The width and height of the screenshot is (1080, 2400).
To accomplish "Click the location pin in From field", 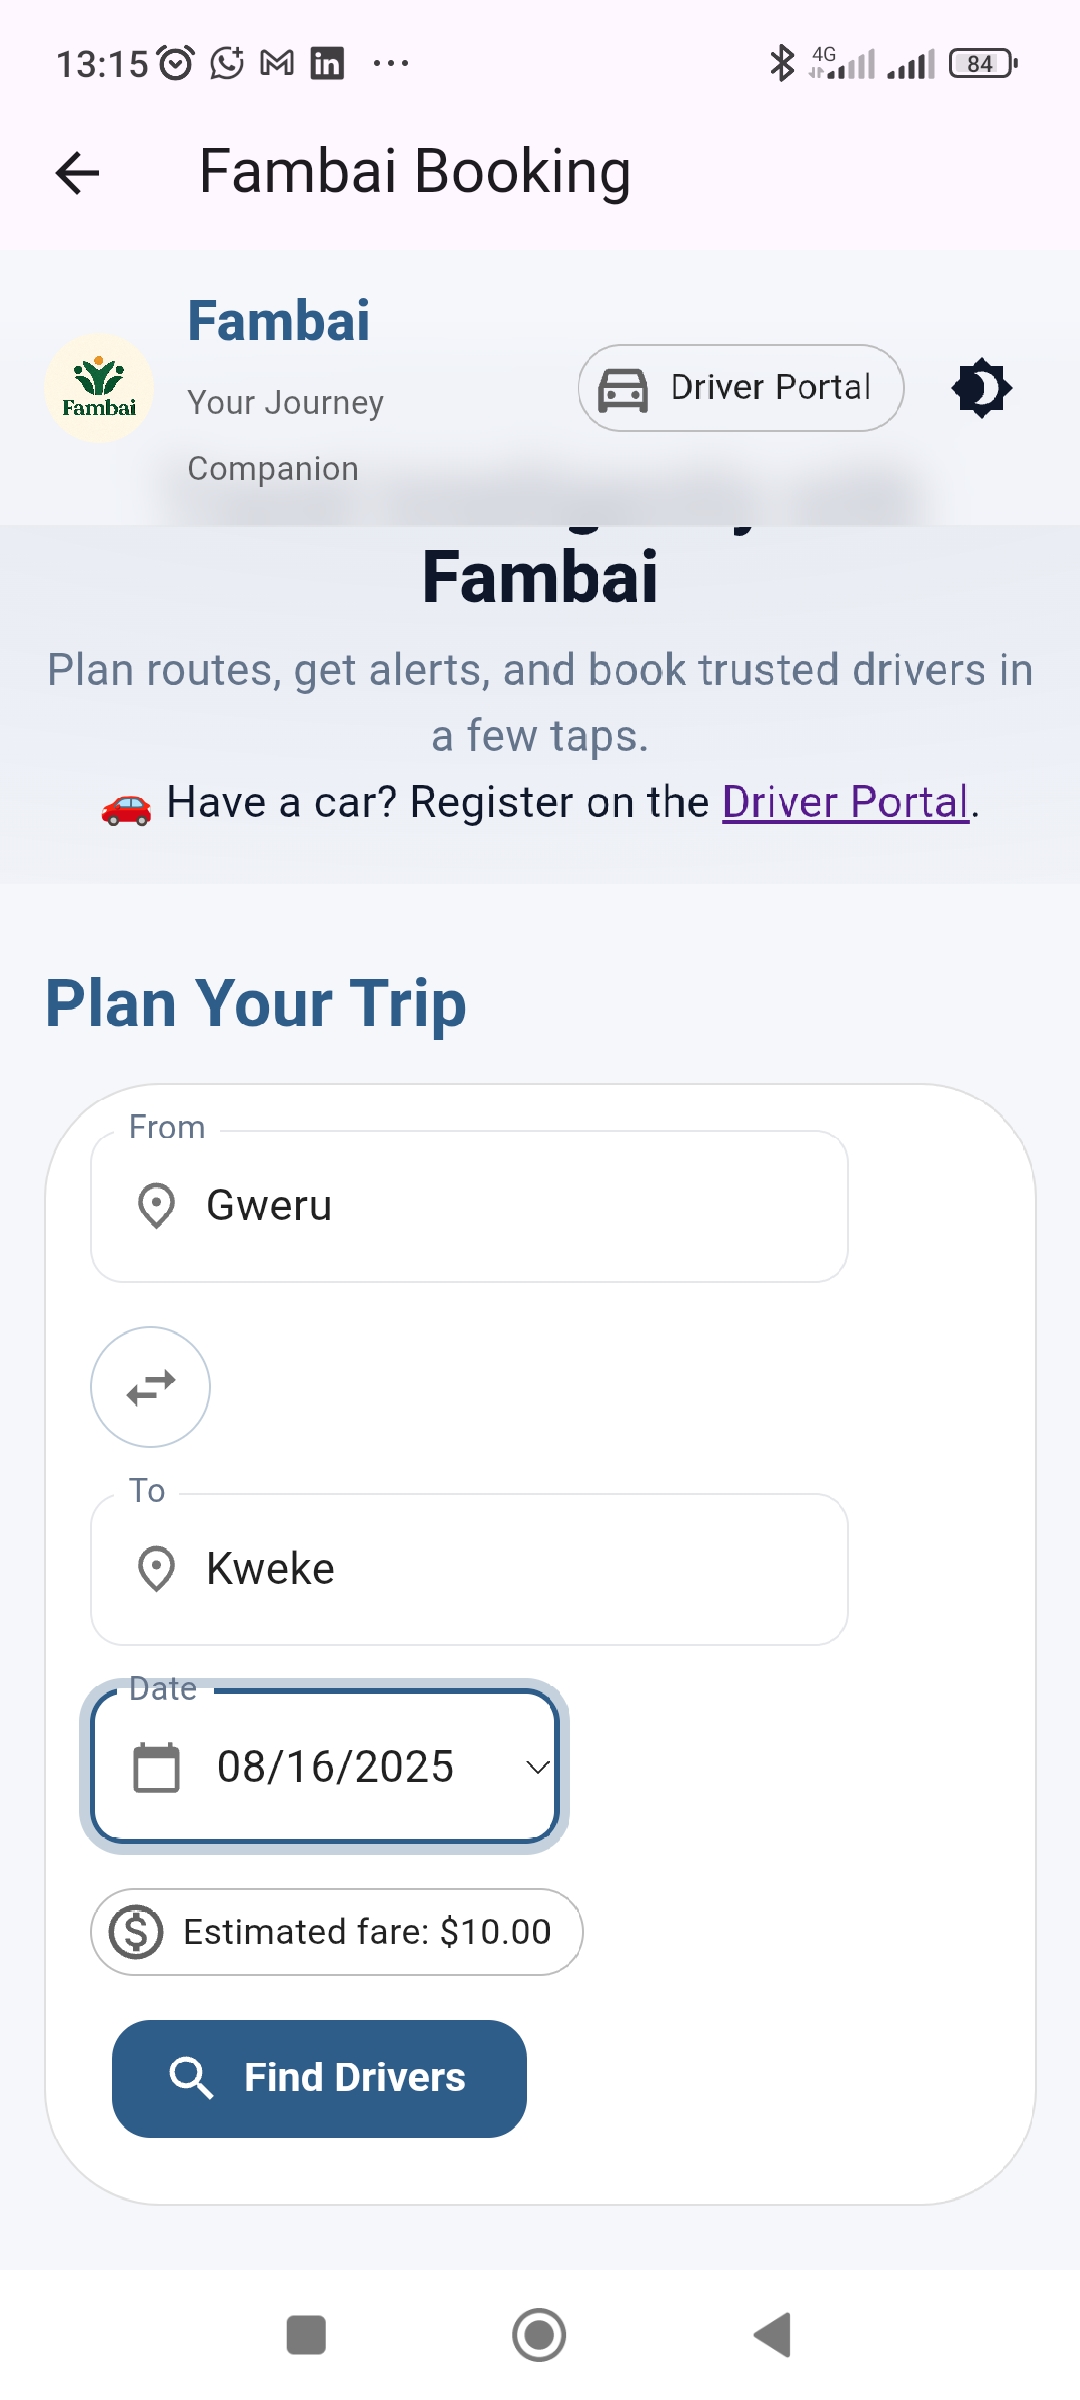I will (x=156, y=1206).
